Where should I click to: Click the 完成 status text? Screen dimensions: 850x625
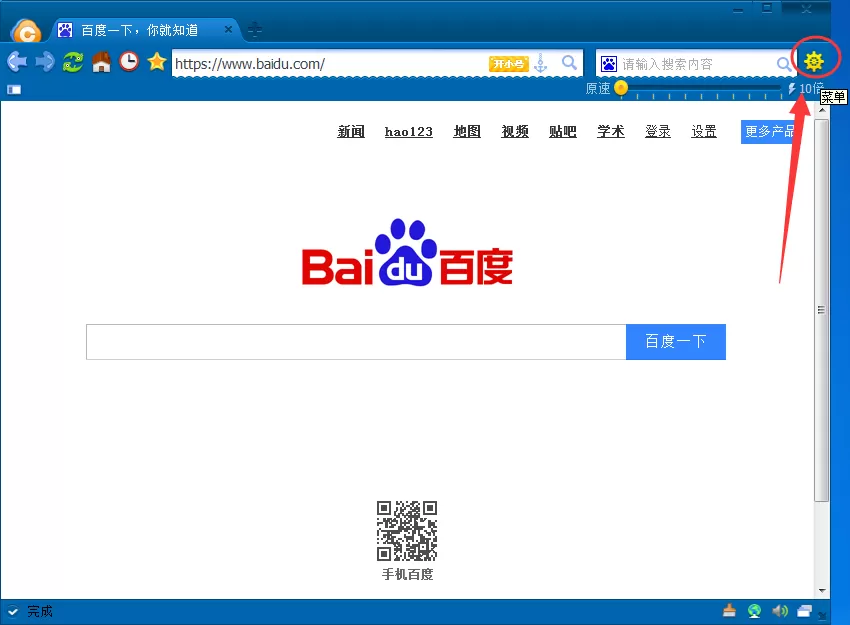pyautogui.click(x=40, y=611)
